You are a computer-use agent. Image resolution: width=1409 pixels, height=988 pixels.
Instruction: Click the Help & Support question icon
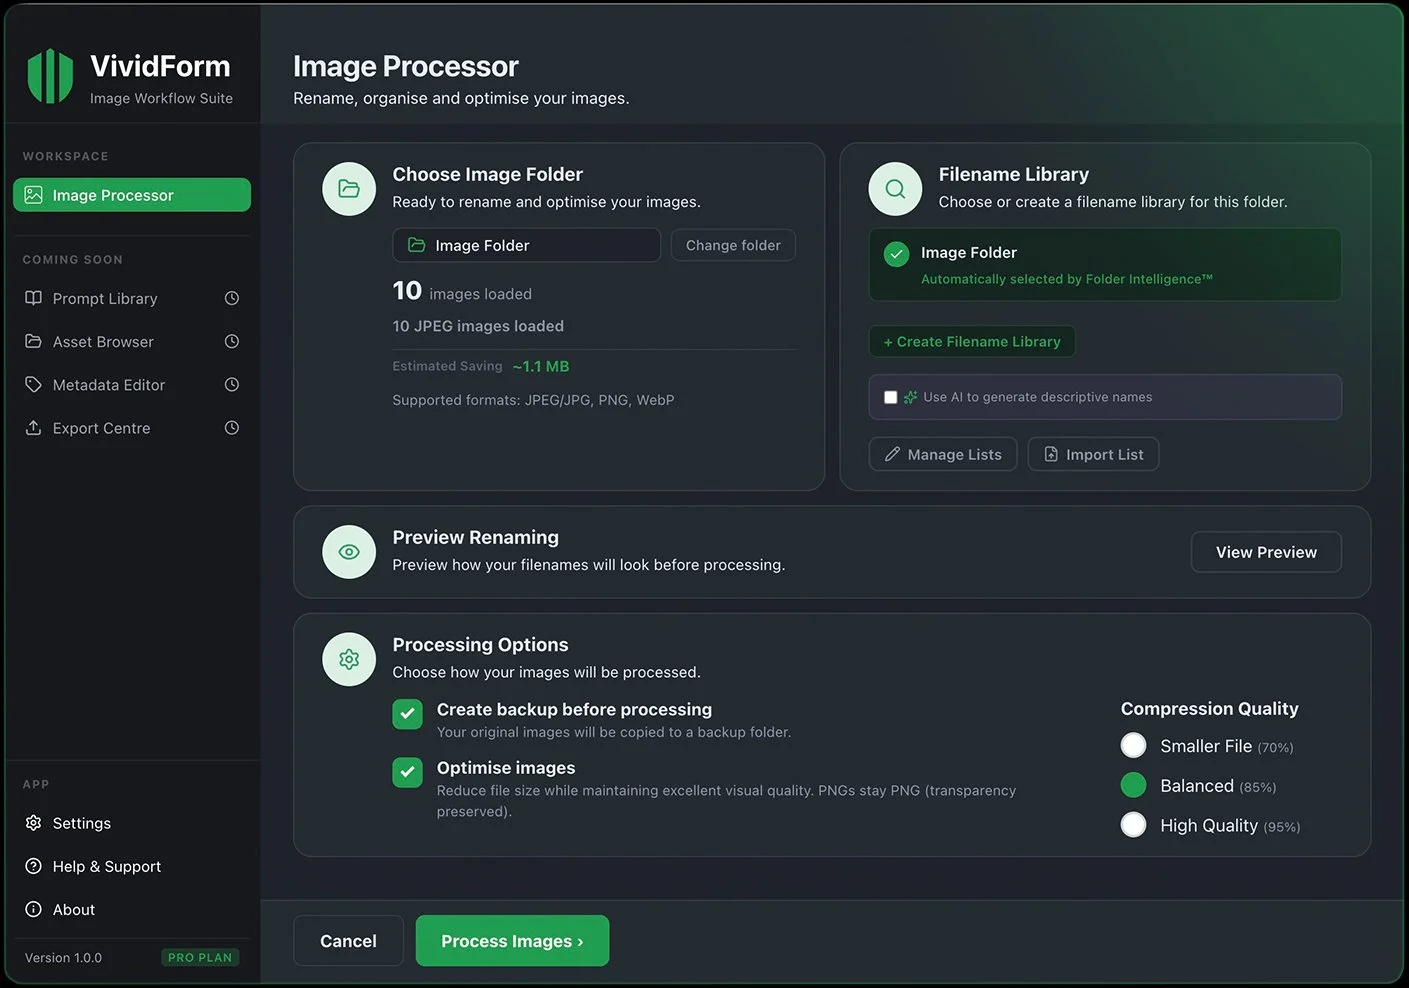tap(33, 866)
